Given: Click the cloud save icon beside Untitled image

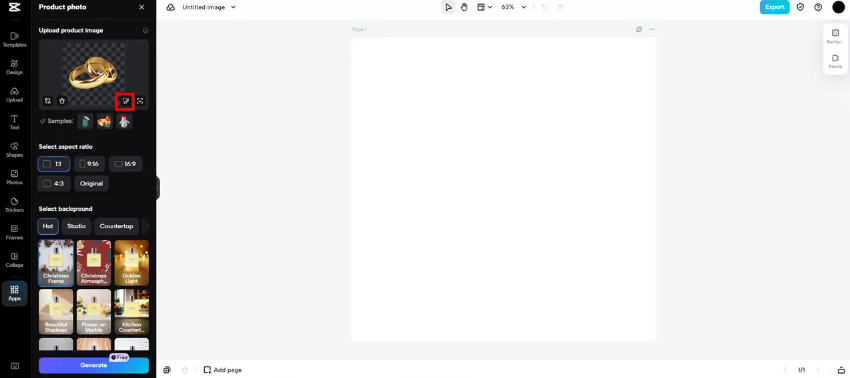Looking at the screenshot, I should (170, 8).
